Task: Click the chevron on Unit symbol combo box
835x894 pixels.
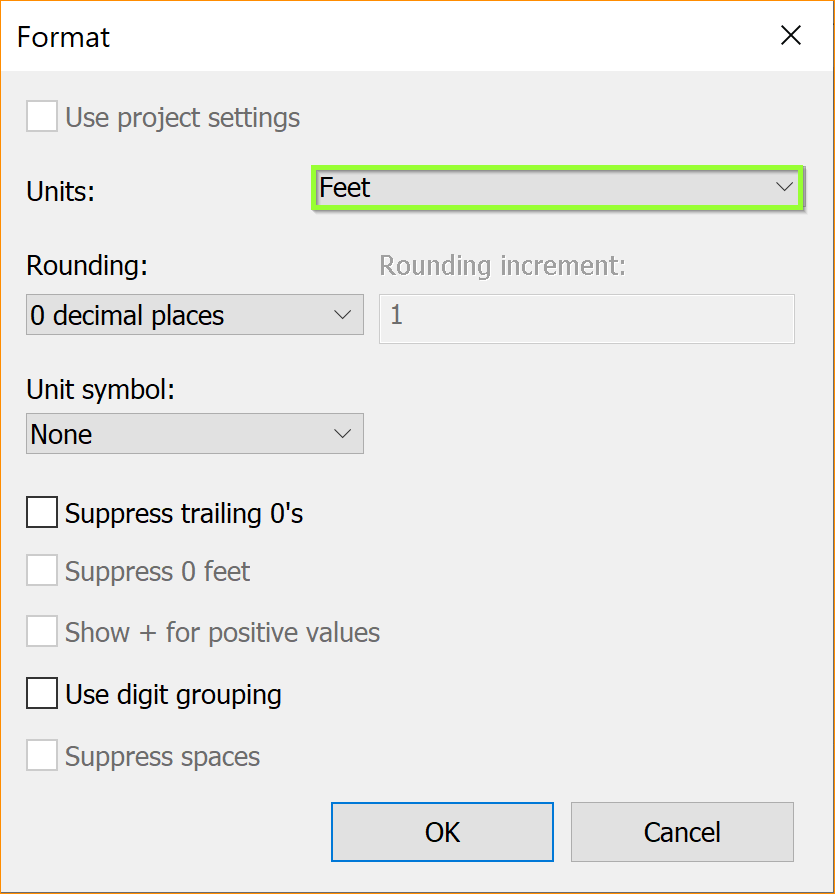Action: pos(343,434)
